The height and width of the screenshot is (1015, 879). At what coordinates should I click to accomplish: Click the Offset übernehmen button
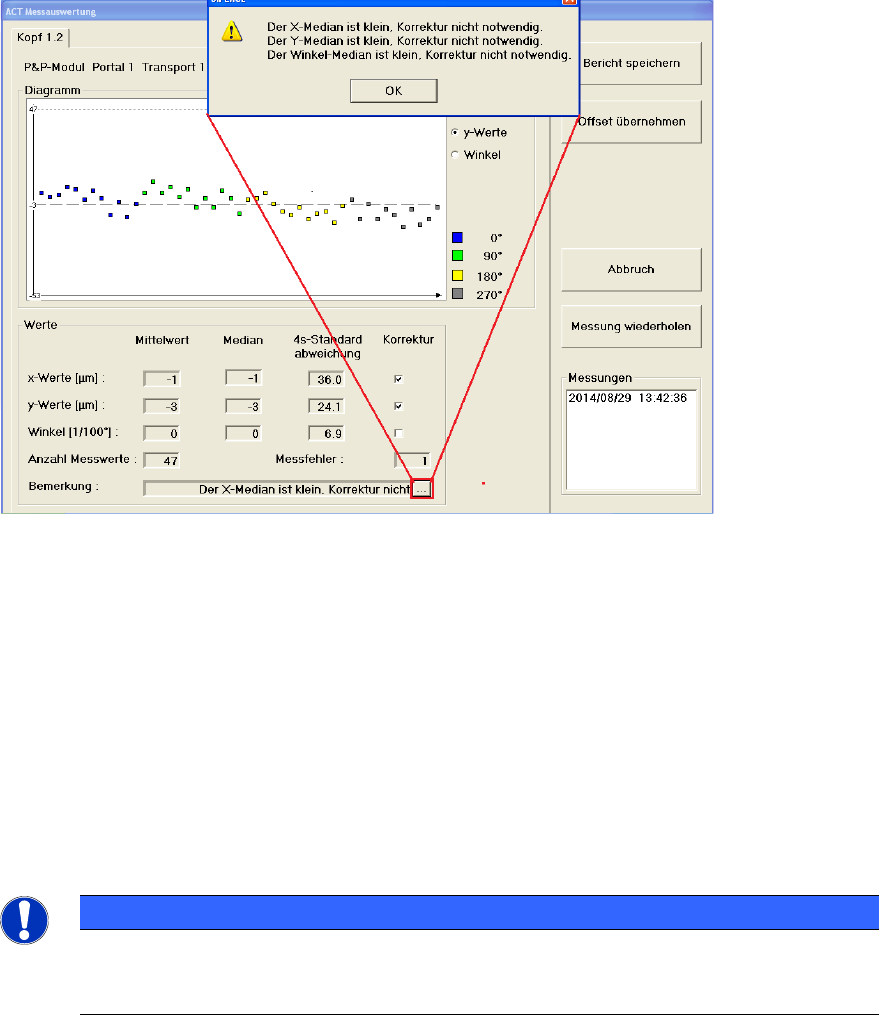[x=631, y=122]
